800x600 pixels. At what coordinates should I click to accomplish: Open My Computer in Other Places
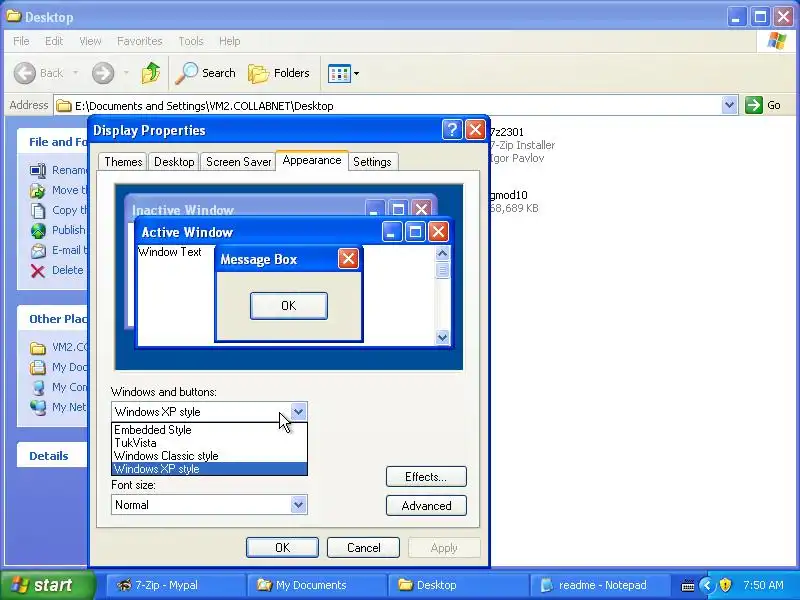pyautogui.click(x=59, y=387)
